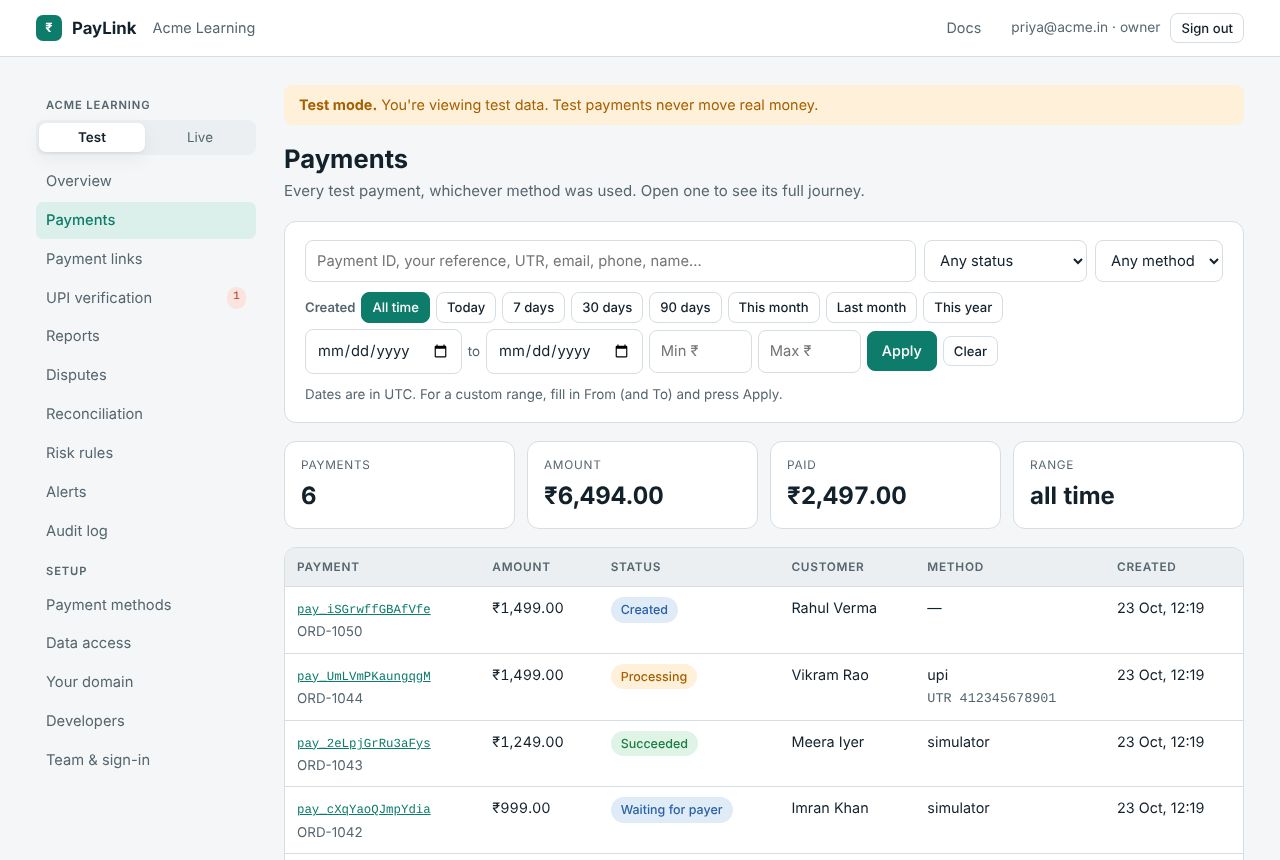Screen dimensions: 1280x860
Task: Filter by This month
Action: coord(774,307)
